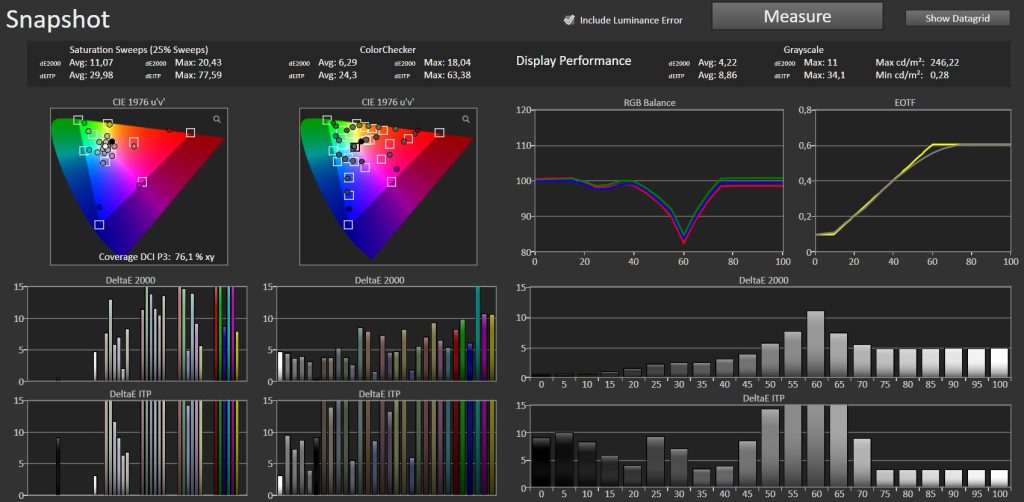1024x502 pixels.
Task: Click the magnifier icon on the left CIE chart
Action: click(x=216, y=119)
